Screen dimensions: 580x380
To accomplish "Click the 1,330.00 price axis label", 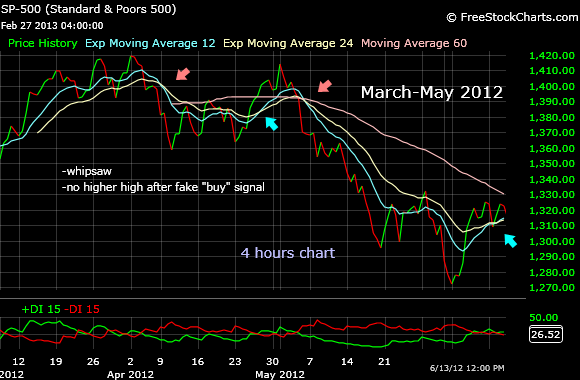I will (x=552, y=195).
